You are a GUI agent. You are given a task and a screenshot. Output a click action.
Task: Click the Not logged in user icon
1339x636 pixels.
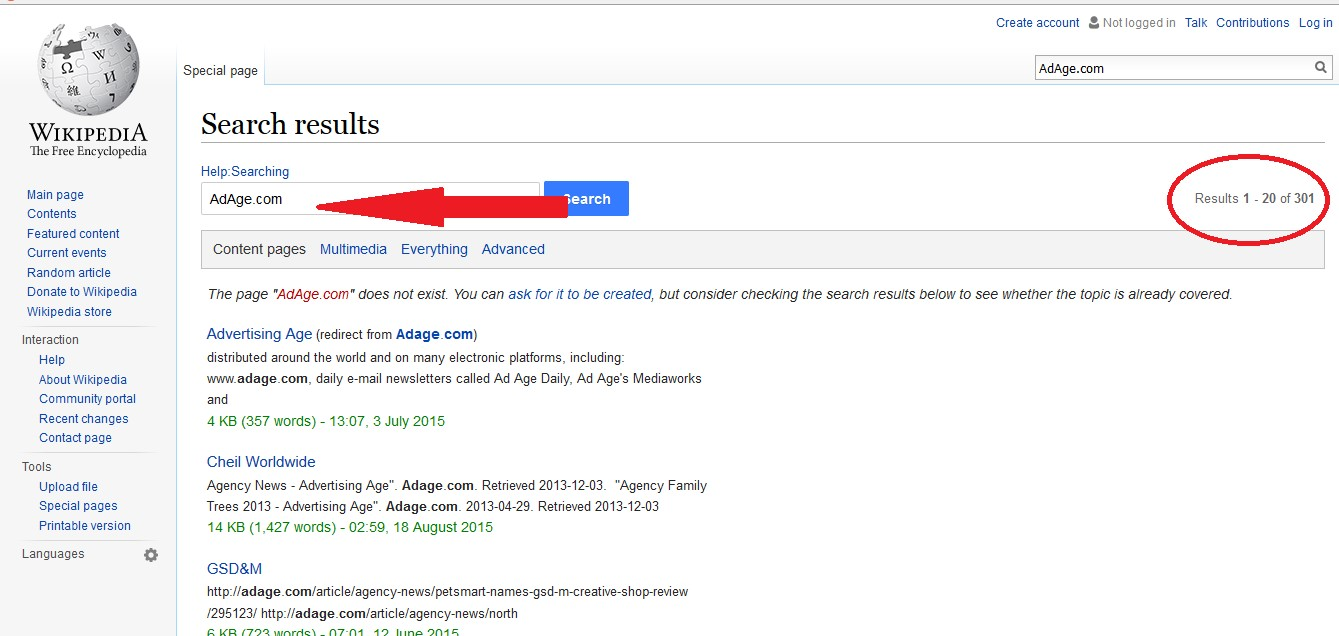(1094, 23)
